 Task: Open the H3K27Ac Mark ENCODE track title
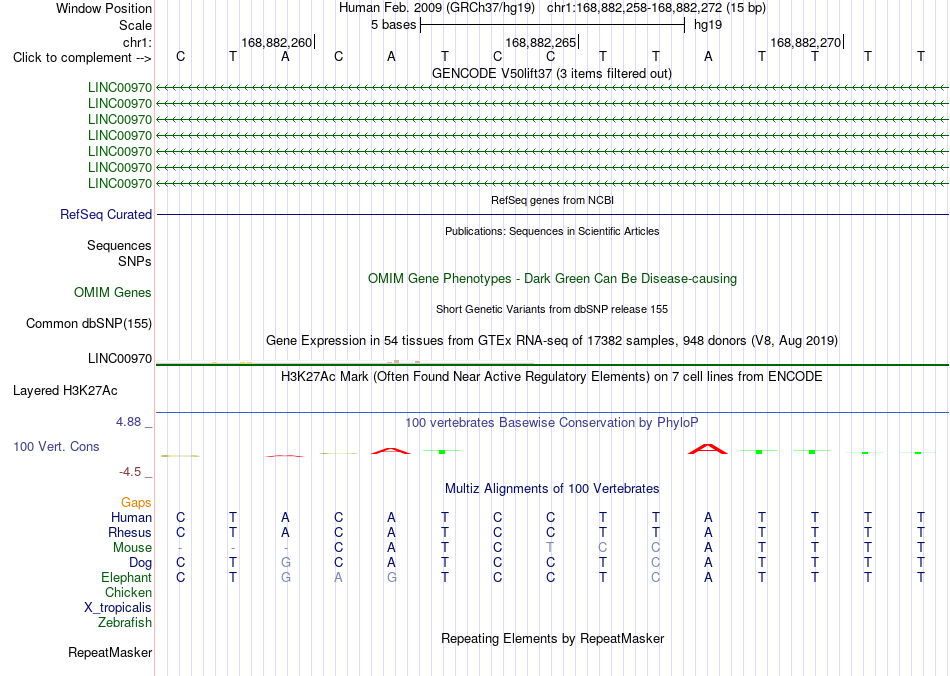pyautogui.click(x=552, y=377)
